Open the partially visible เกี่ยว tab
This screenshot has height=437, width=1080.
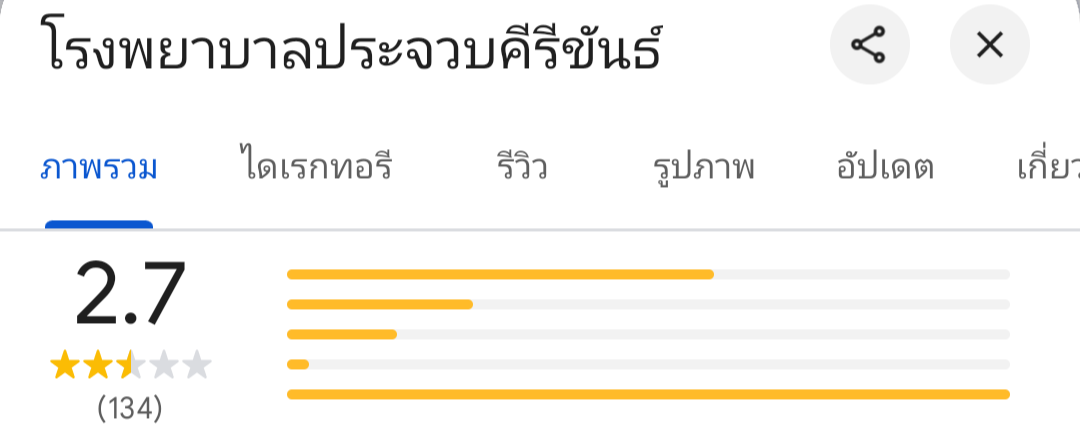click(x=1047, y=168)
